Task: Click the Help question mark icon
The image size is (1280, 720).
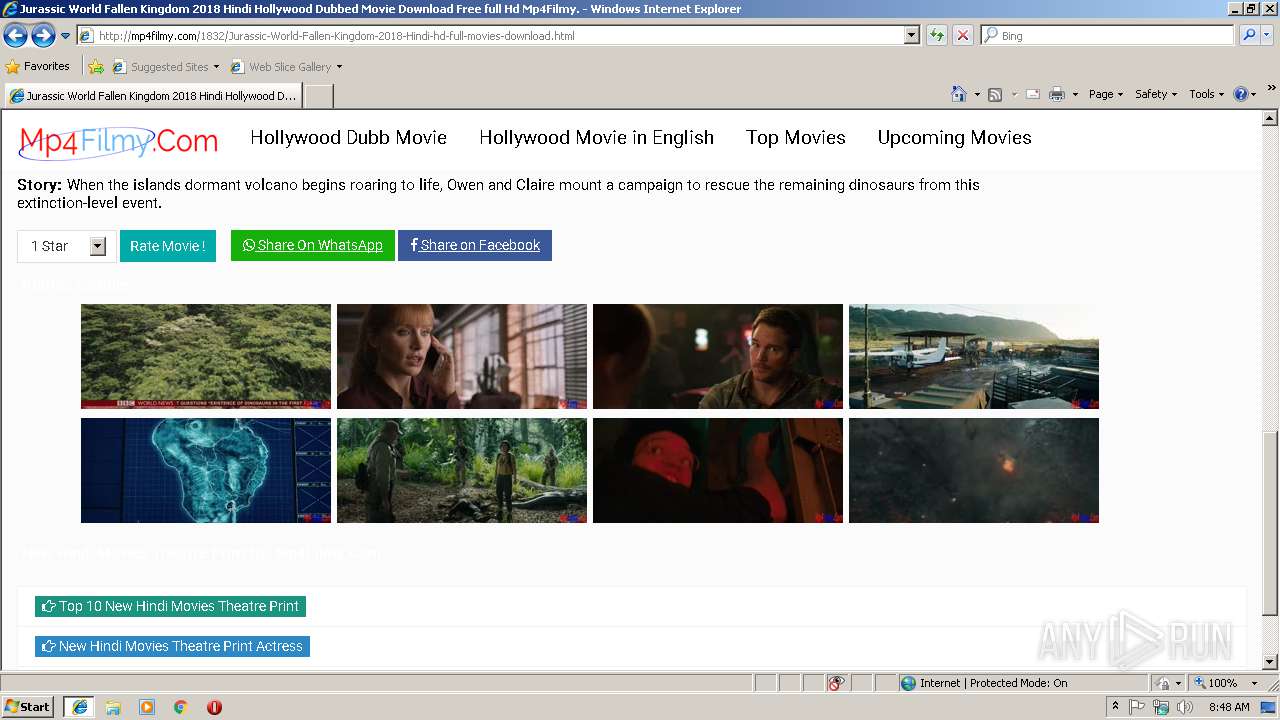Action: (x=1241, y=94)
